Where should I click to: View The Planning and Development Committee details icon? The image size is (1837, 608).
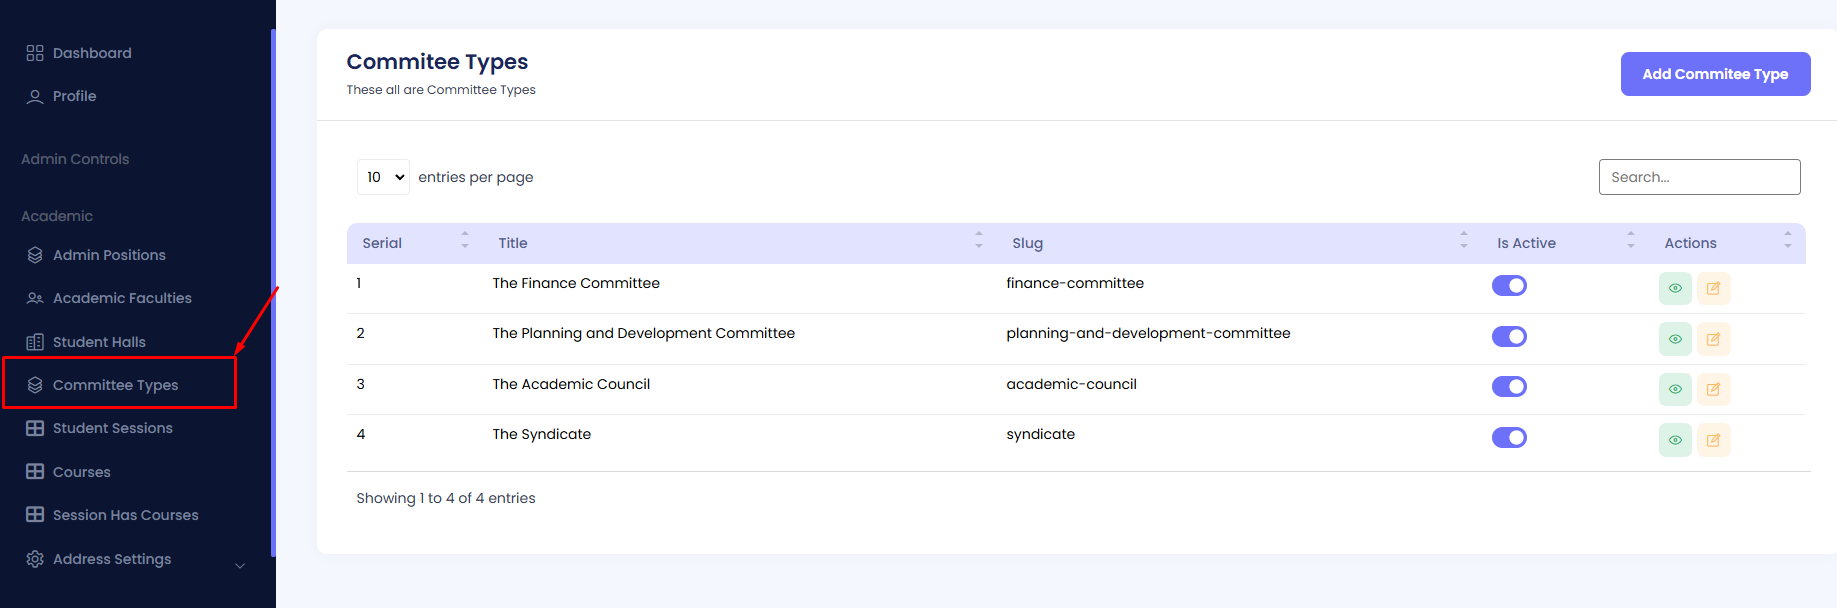pos(1674,339)
